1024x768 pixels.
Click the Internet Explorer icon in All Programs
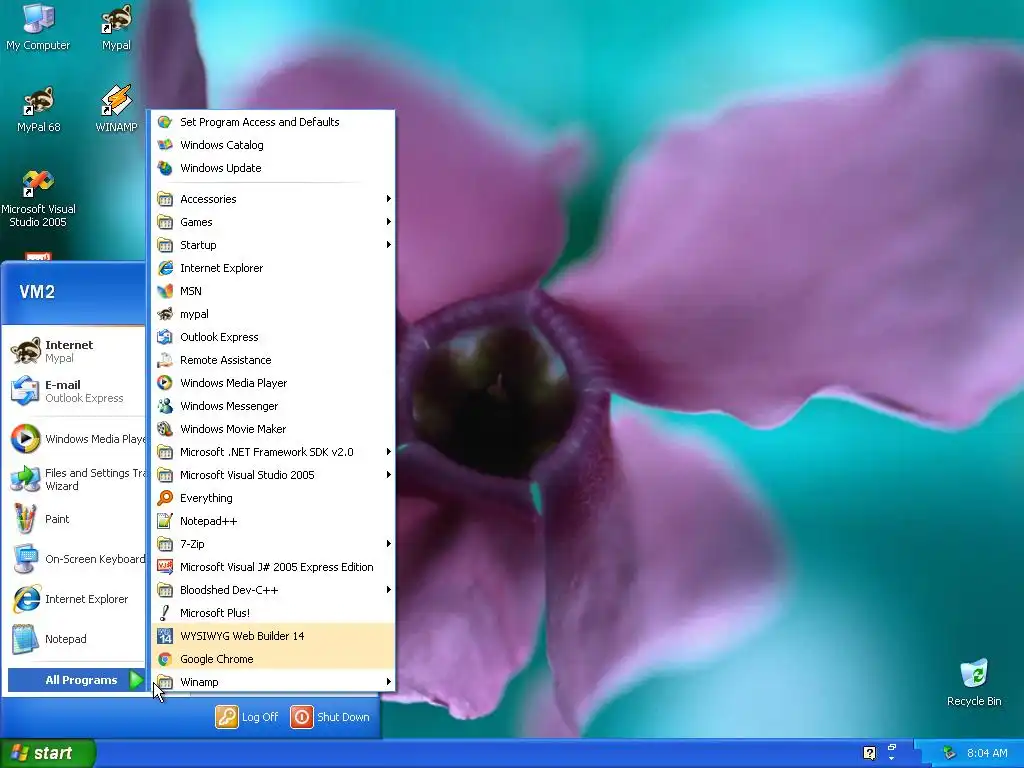click(x=165, y=268)
